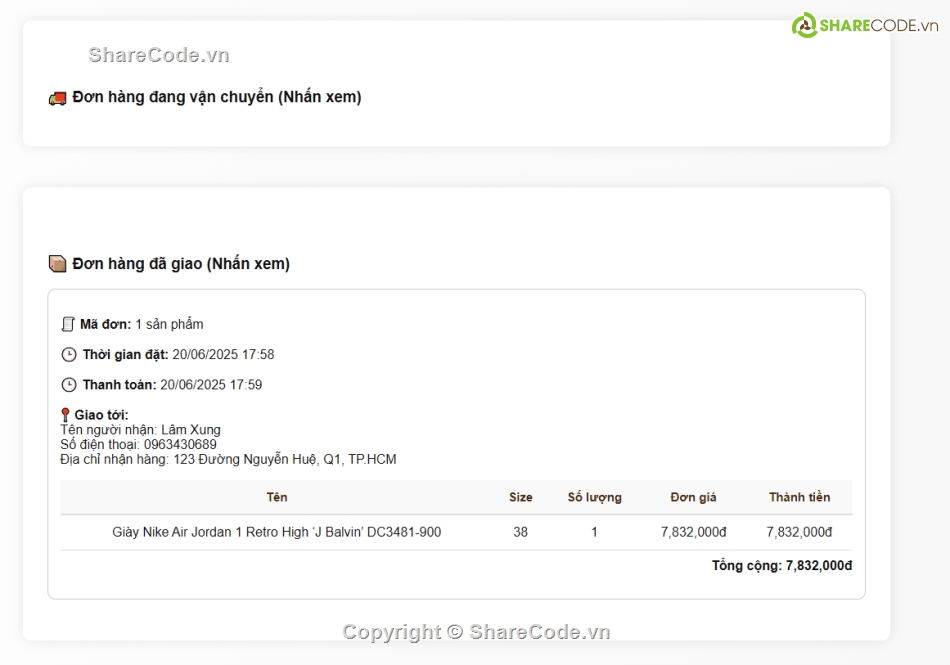
Task: Click the 'Thành tiền' column header
Action: point(799,497)
